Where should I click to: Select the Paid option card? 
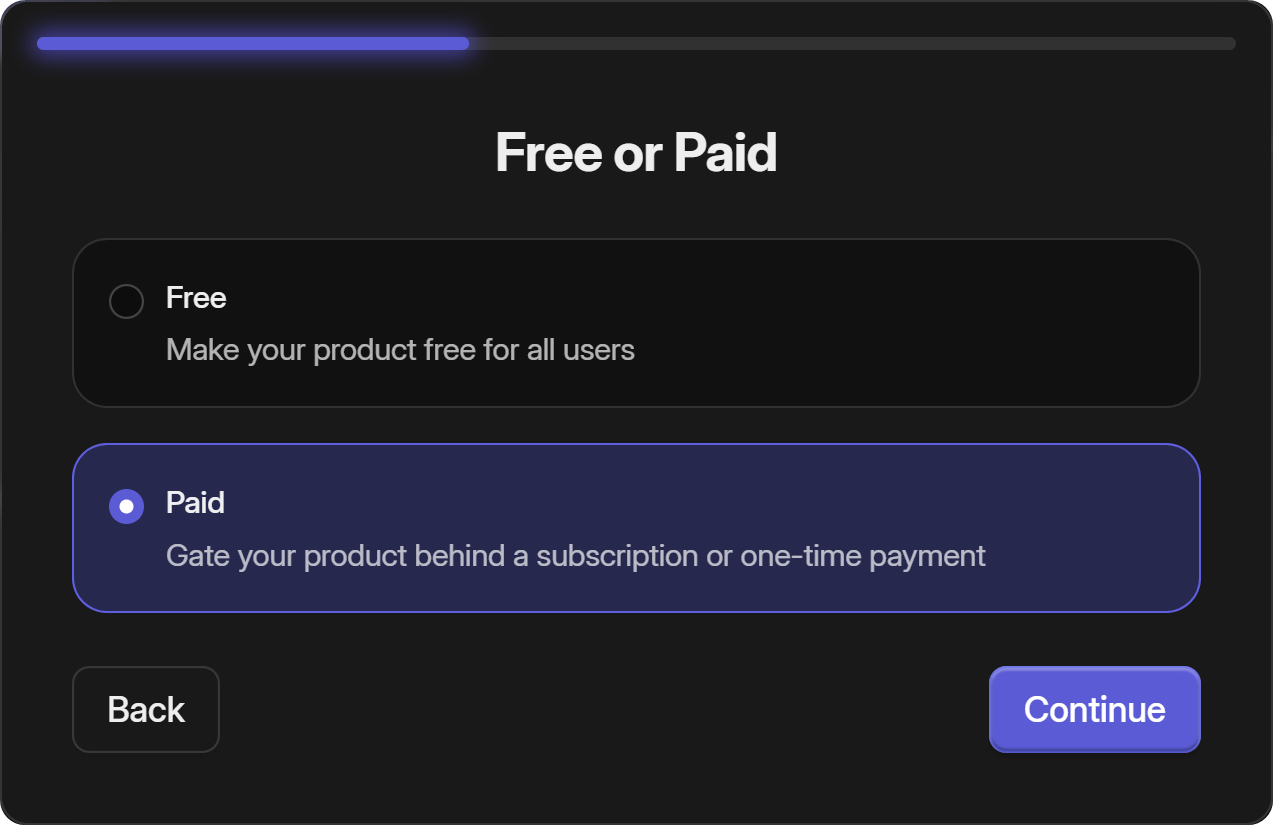point(636,528)
